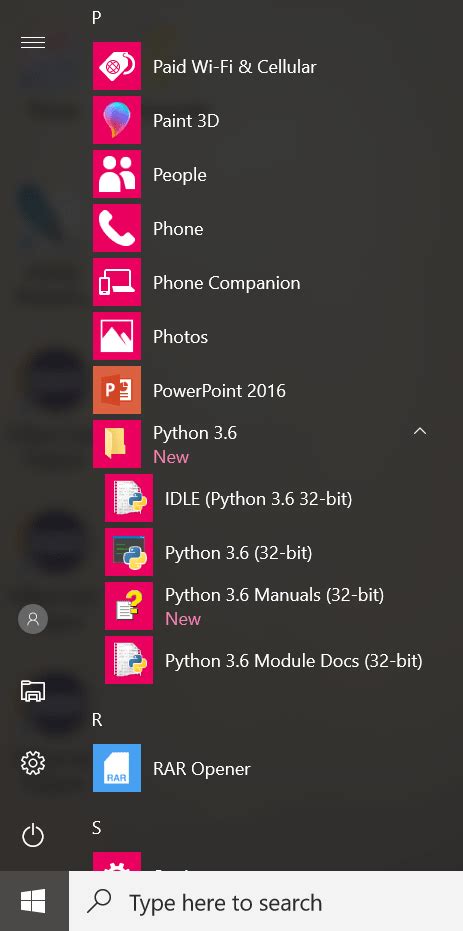Click the 'Photos' label
Image resolution: width=463 pixels, height=931 pixels.
(180, 337)
